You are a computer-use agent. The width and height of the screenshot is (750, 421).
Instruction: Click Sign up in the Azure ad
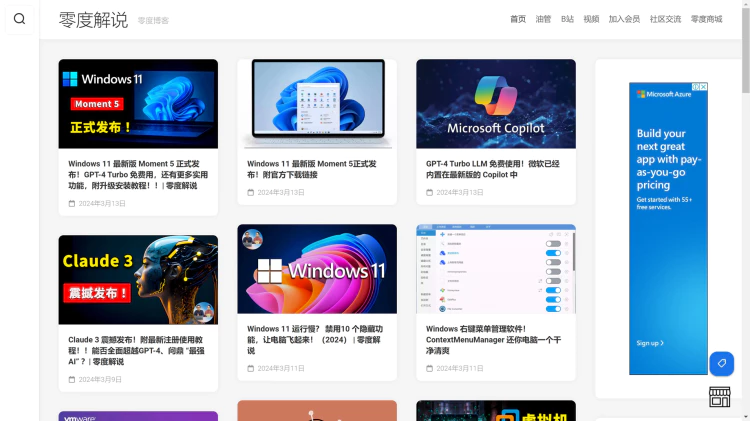tap(650, 343)
